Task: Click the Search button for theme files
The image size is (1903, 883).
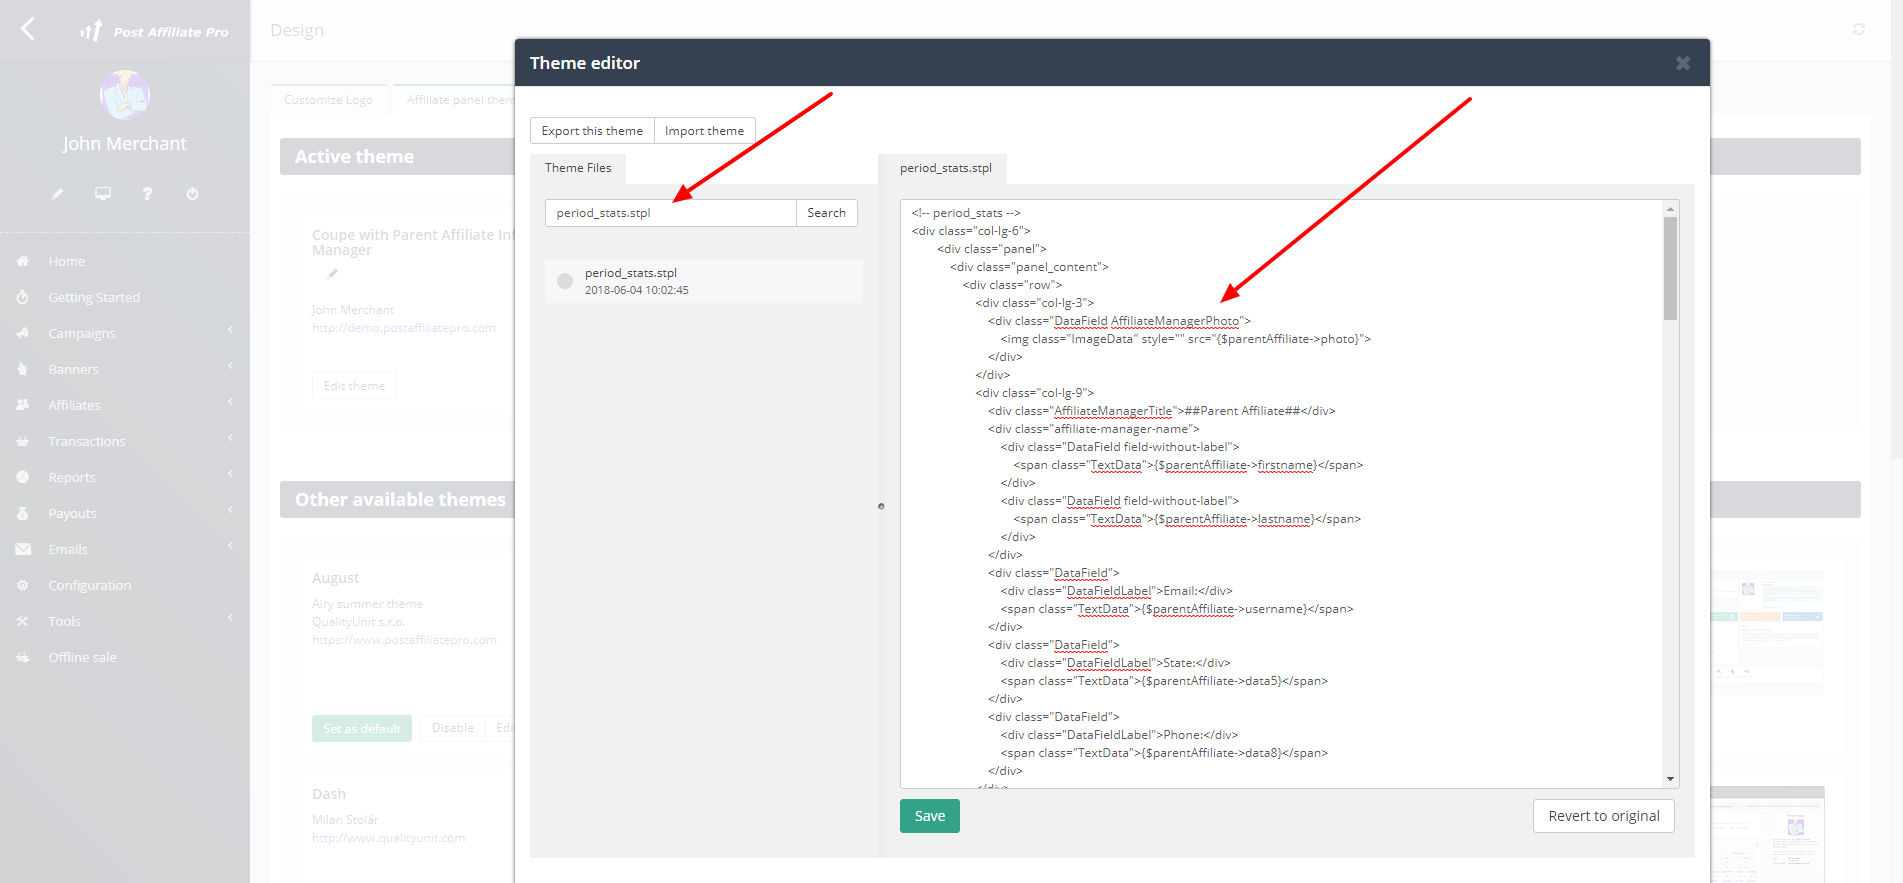Action: tap(827, 213)
